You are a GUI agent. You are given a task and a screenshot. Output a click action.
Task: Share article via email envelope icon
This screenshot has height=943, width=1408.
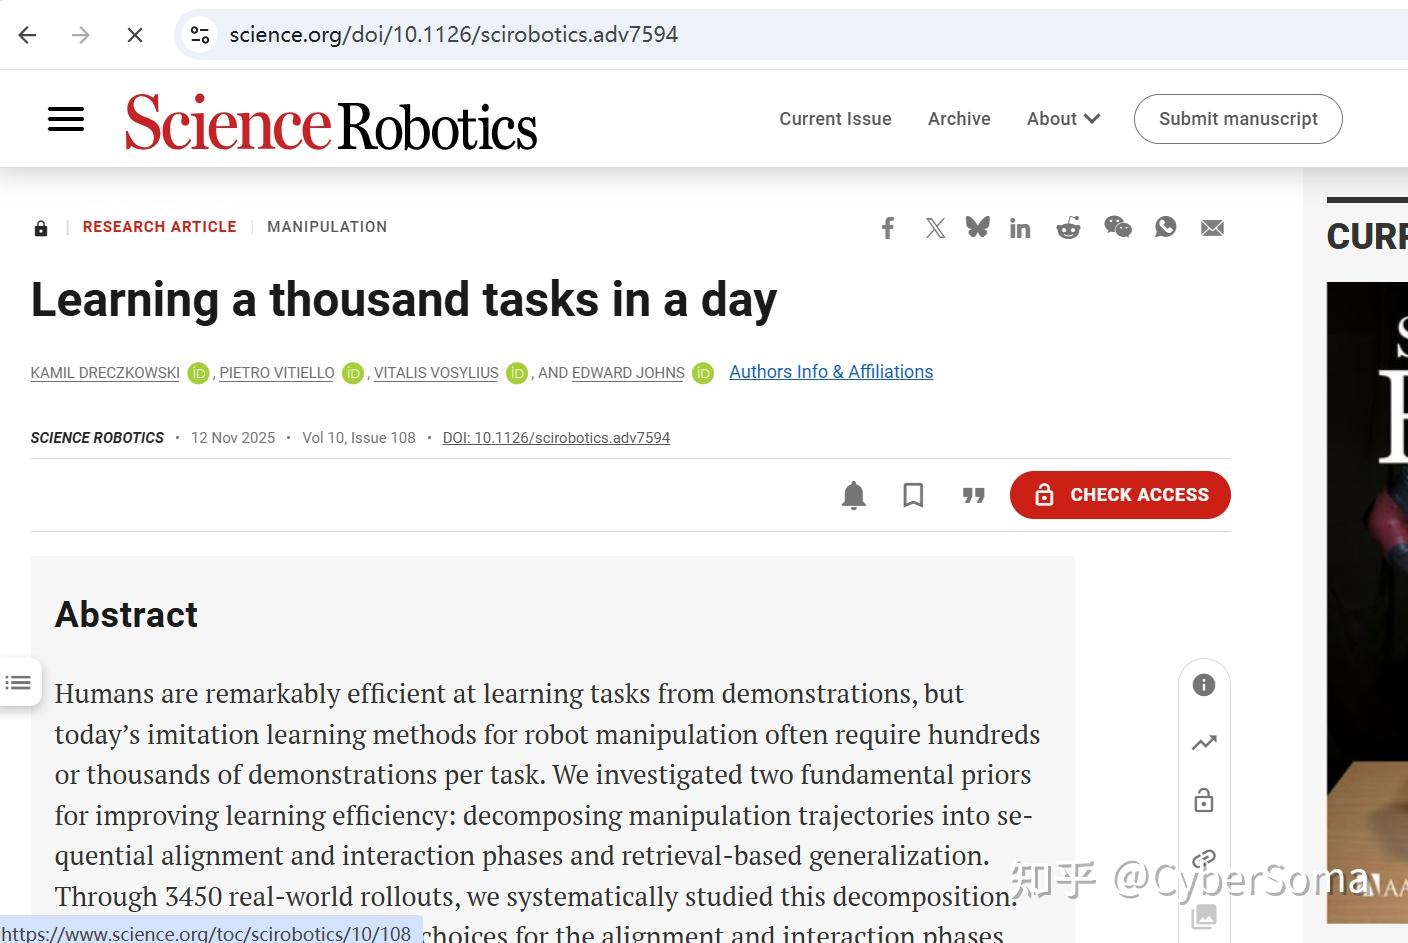coord(1212,228)
